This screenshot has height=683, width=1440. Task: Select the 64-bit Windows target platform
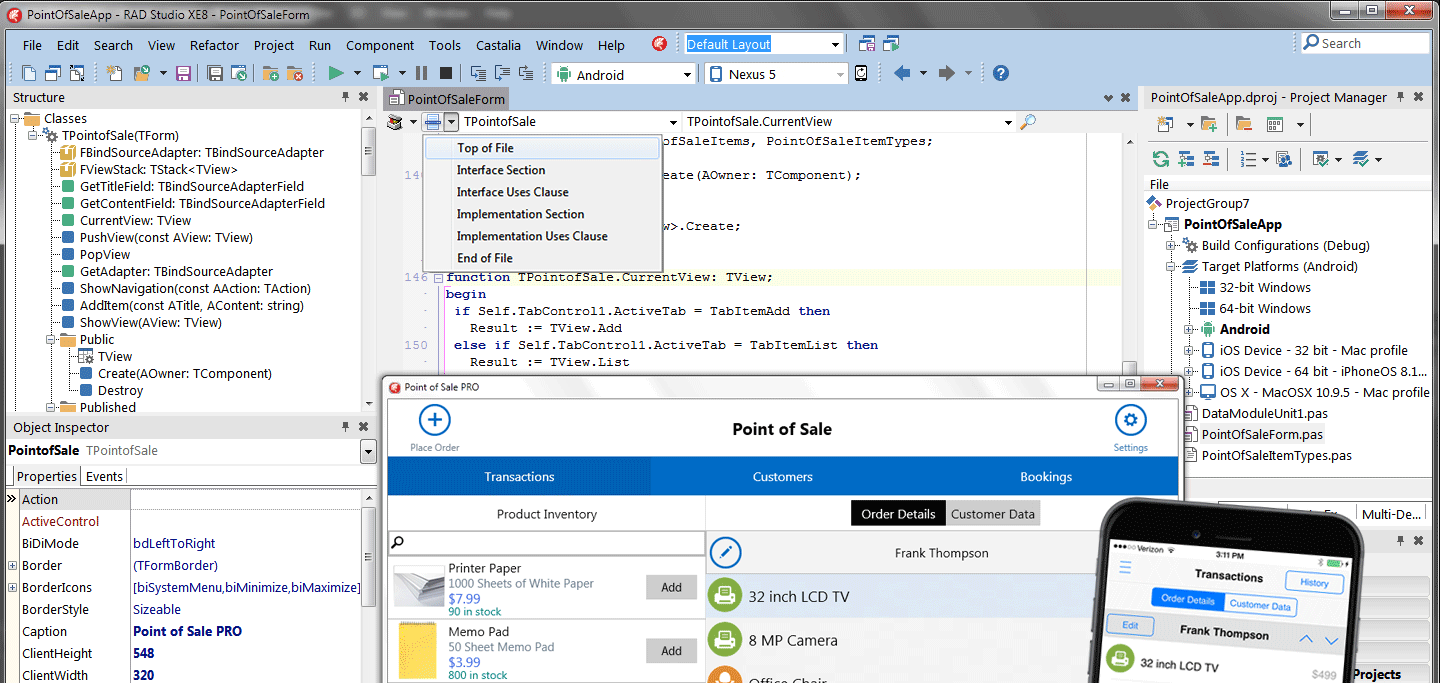click(1265, 308)
